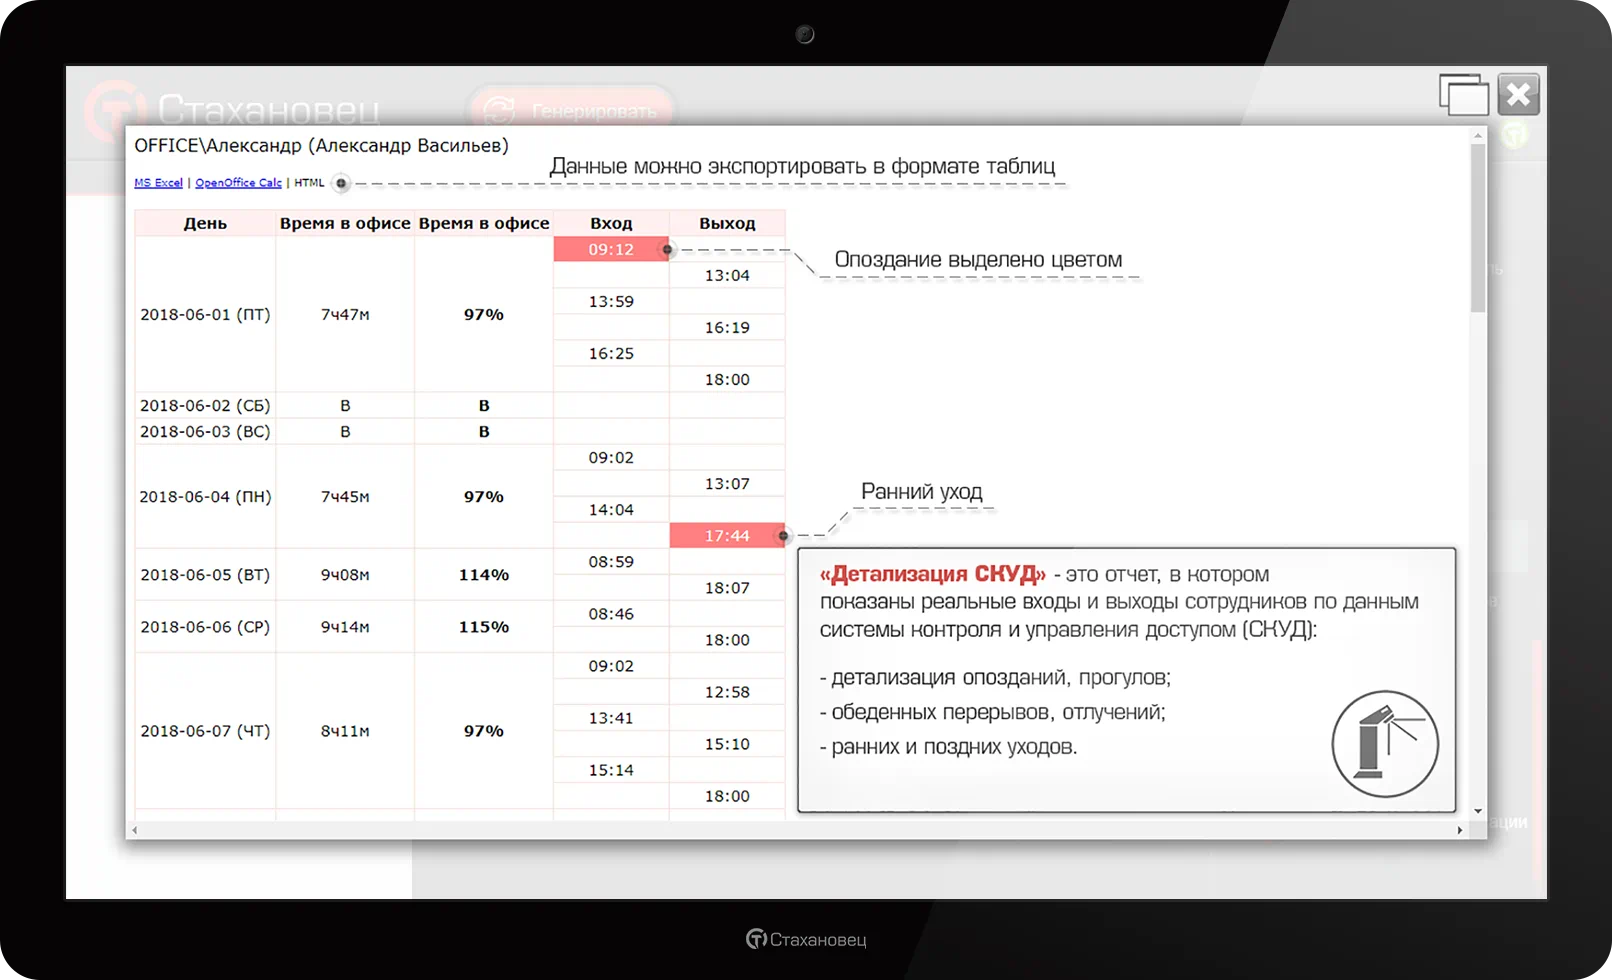
Task: Click the horizontal scrollbar left arrow
Action: tap(135, 830)
